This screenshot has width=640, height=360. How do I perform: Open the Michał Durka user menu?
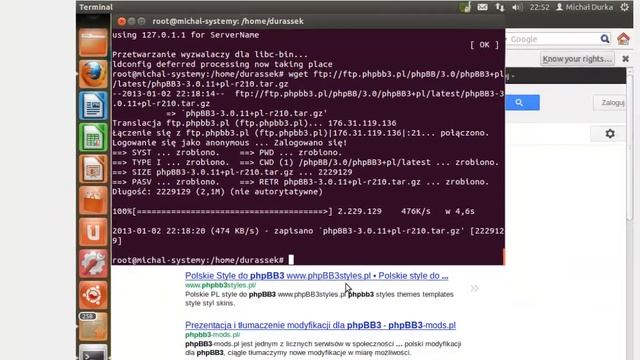584,7
